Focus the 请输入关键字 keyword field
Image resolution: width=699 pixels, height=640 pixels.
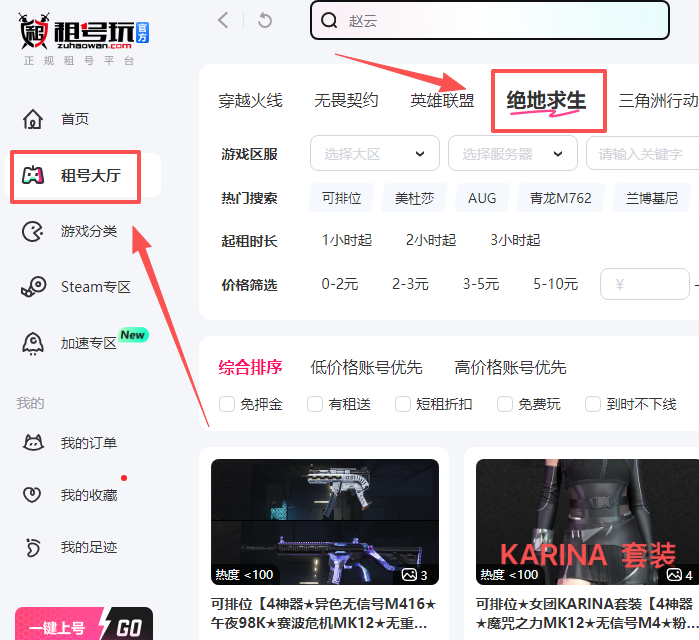pos(642,153)
